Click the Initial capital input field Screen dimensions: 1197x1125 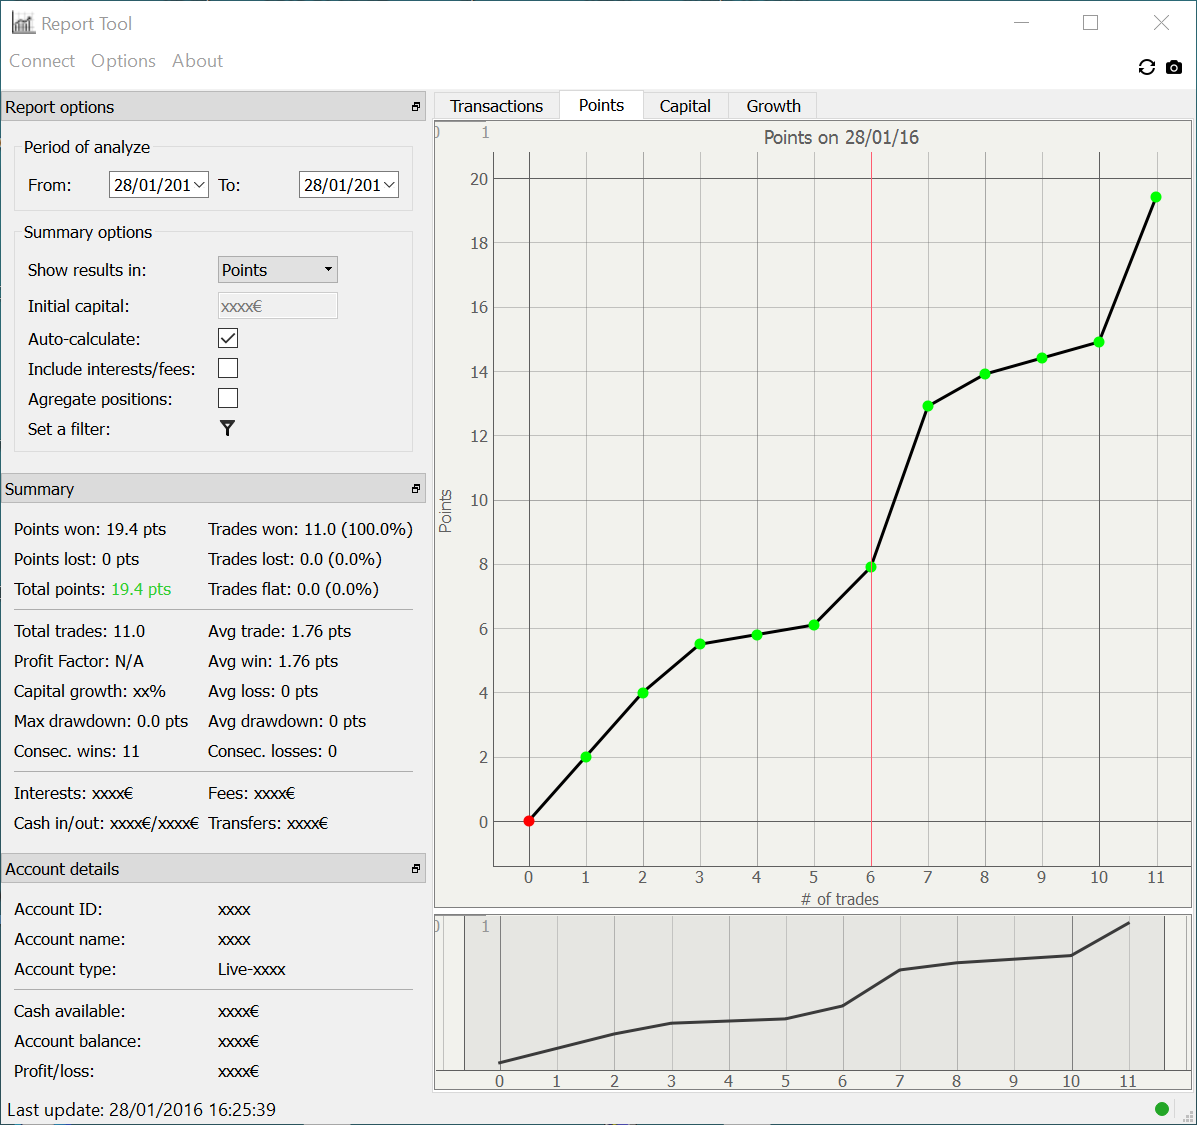[x=277, y=306]
